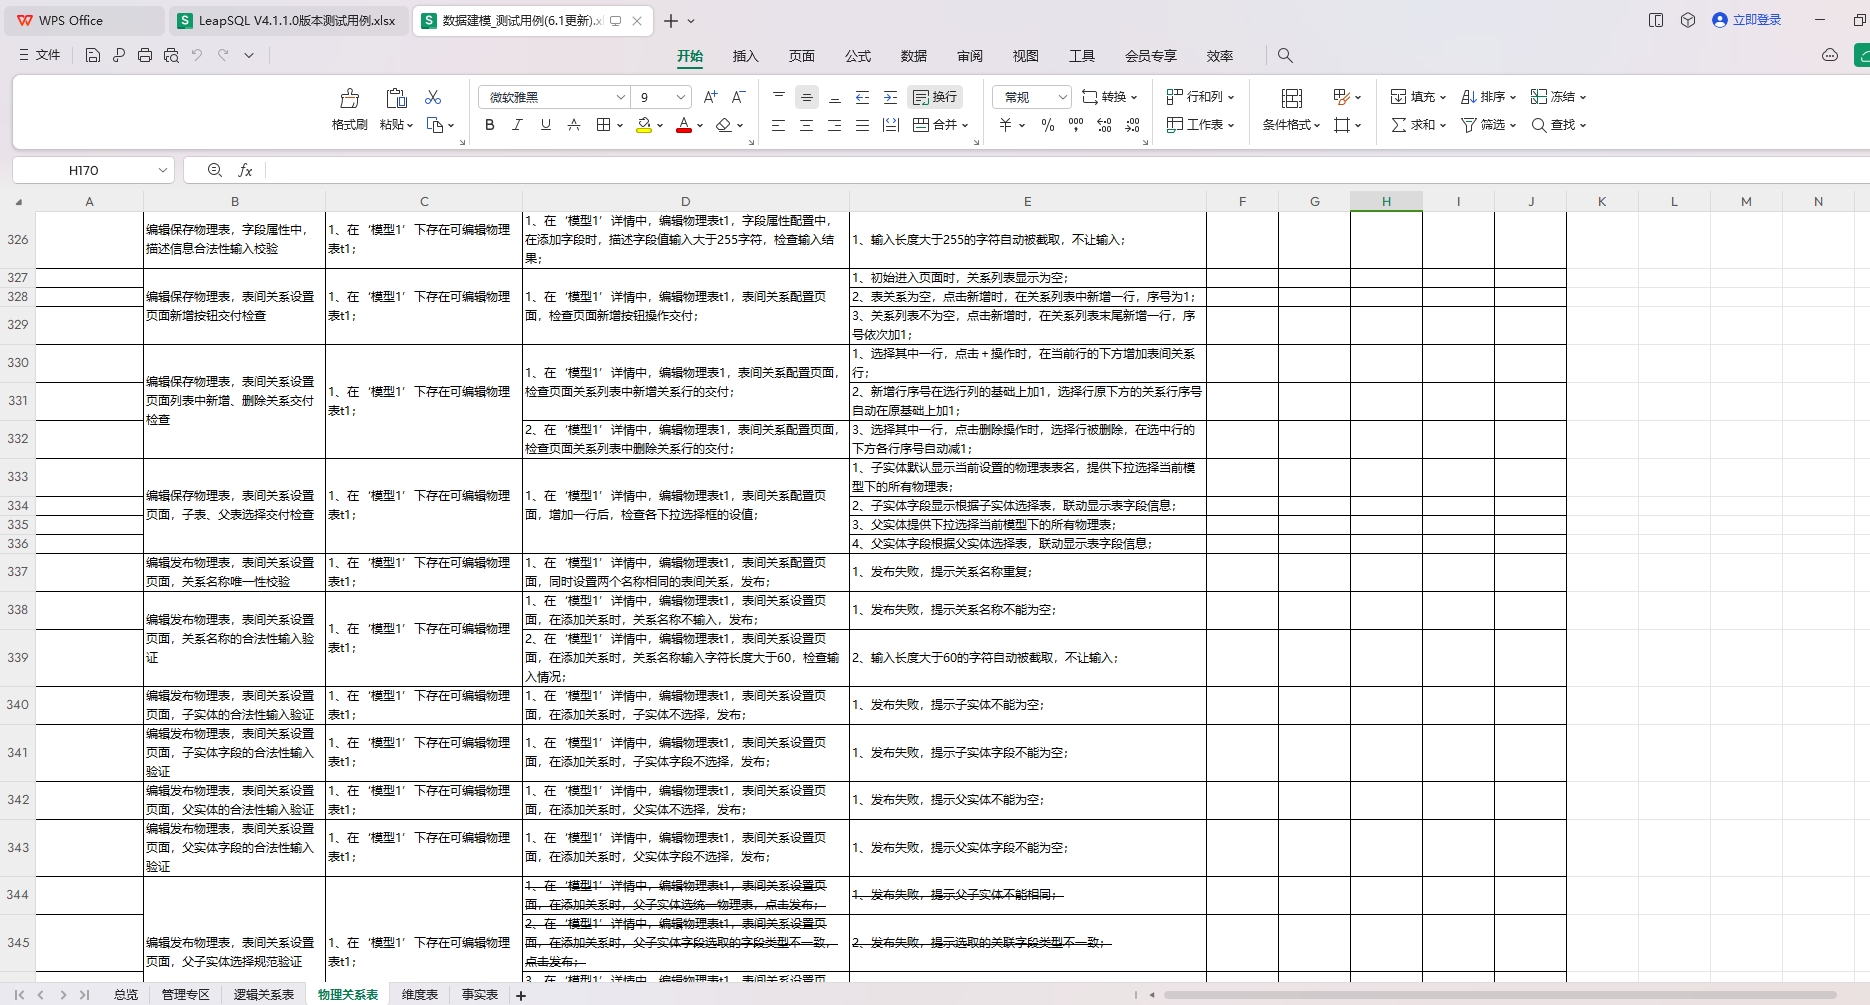The image size is (1870, 1005).
Task: Click the insert function fx icon
Action: pyautogui.click(x=245, y=170)
